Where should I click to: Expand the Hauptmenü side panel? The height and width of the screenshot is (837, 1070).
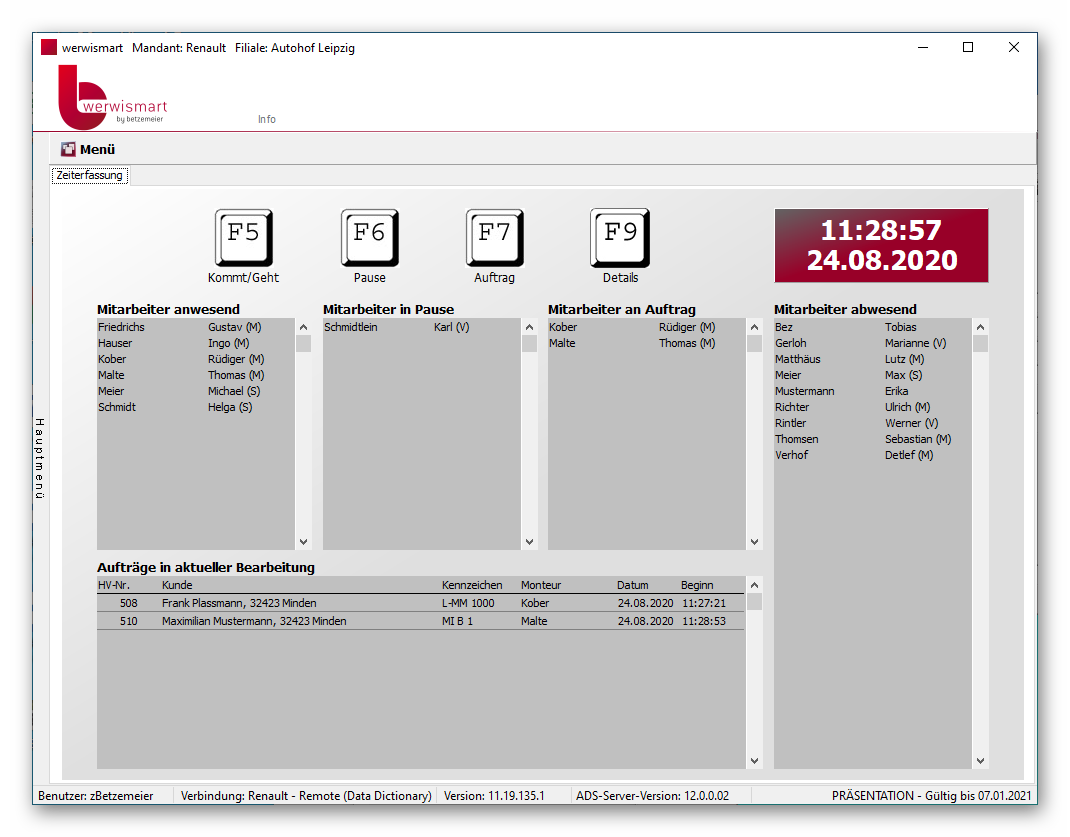click(x=40, y=458)
